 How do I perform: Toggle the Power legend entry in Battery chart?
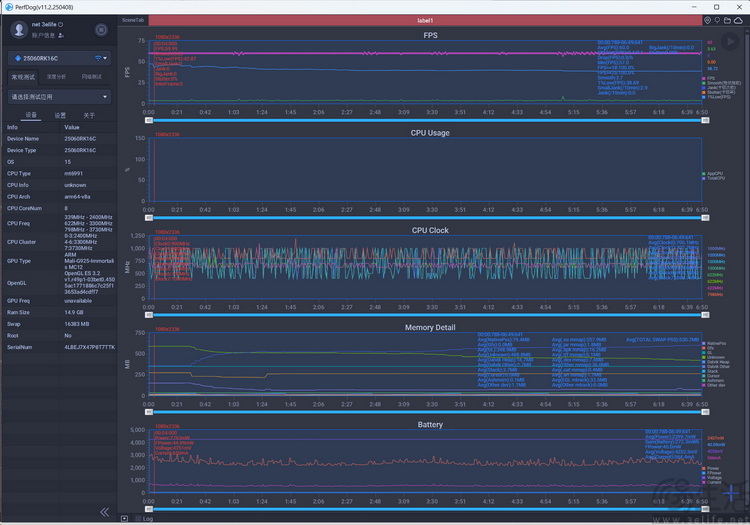tap(710, 468)
